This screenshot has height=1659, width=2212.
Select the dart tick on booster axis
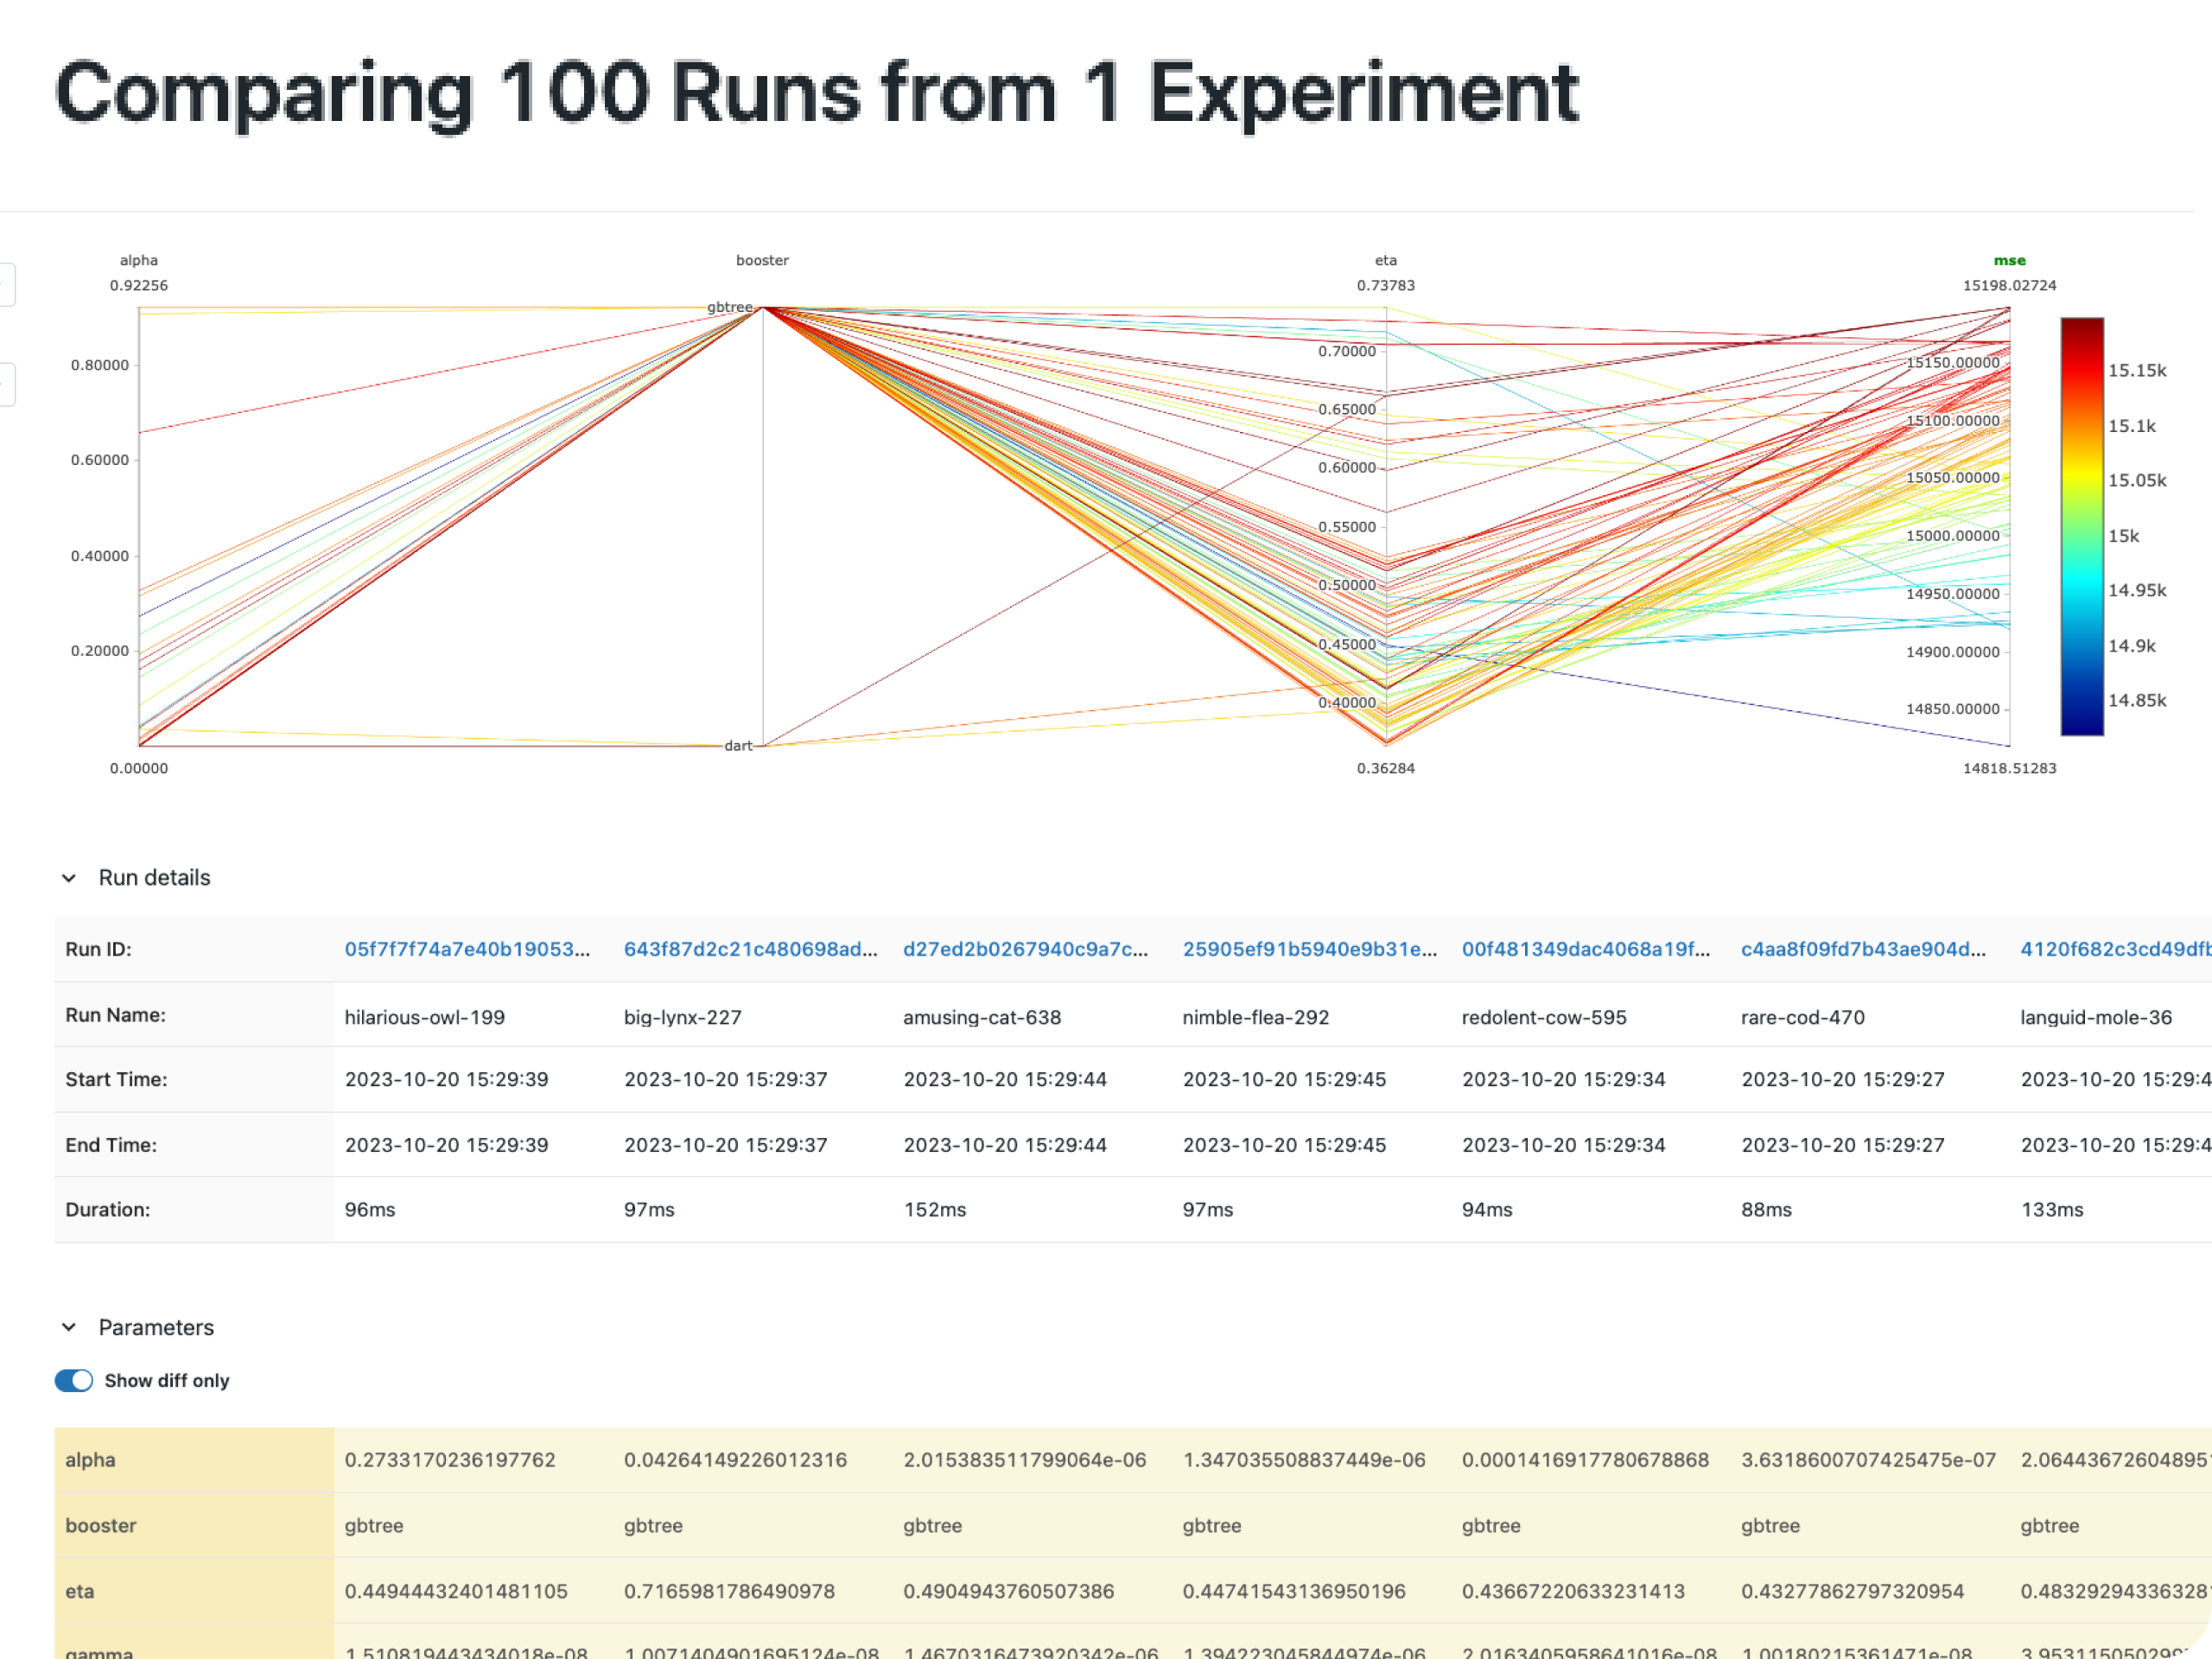coord(738,745)
